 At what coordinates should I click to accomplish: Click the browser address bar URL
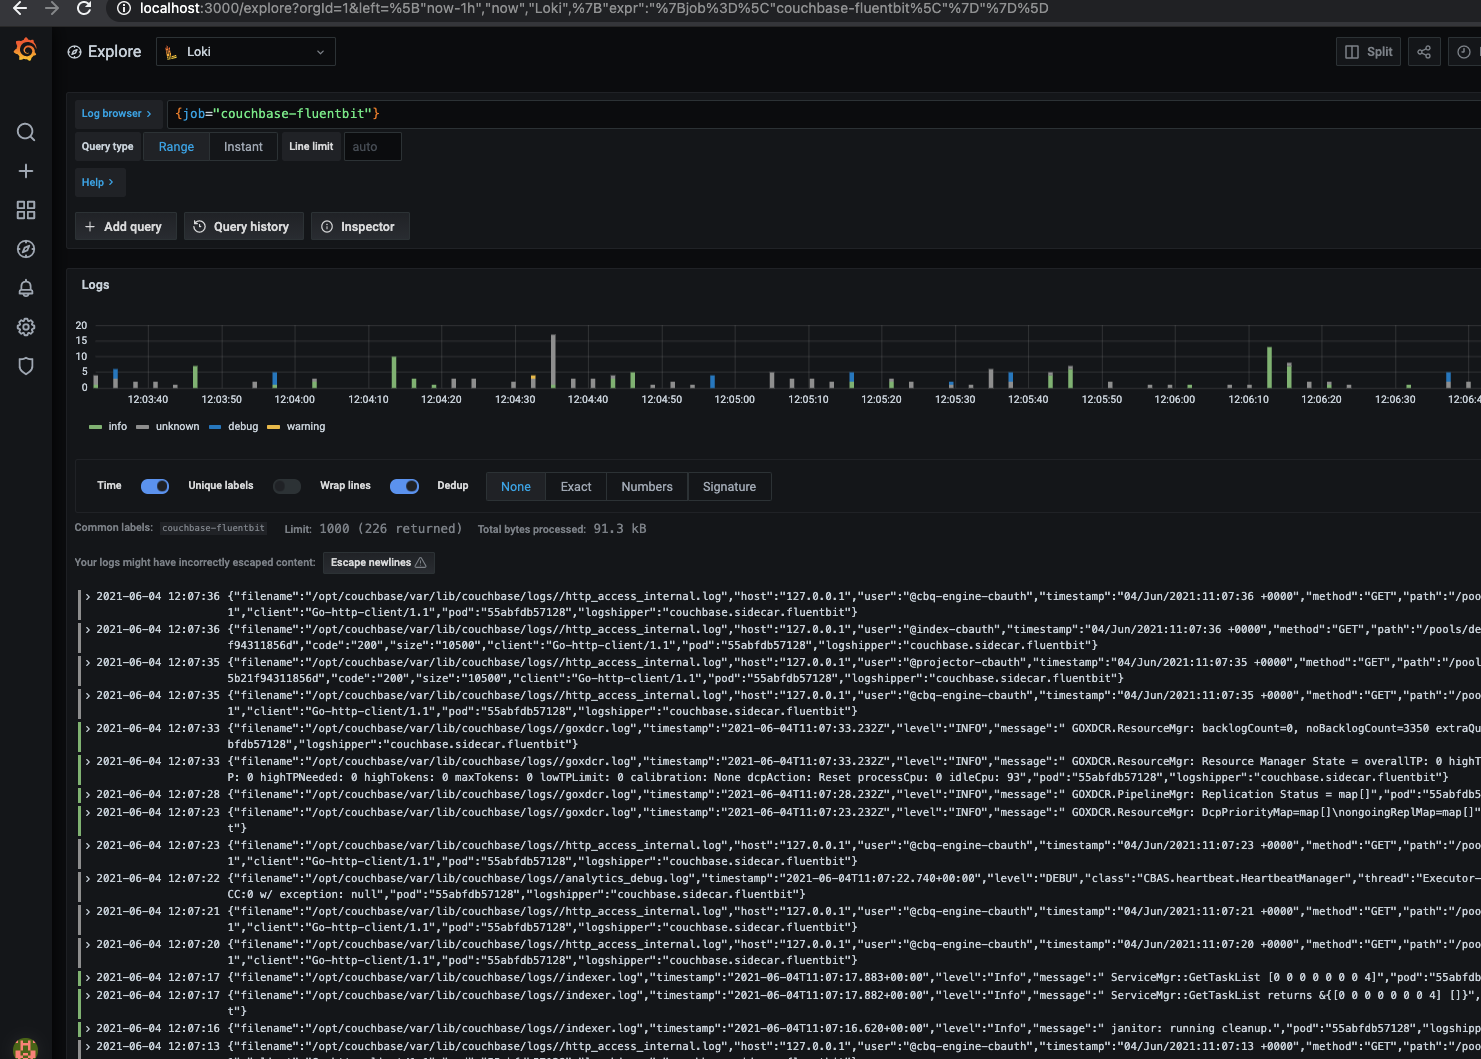pos(594,8)
